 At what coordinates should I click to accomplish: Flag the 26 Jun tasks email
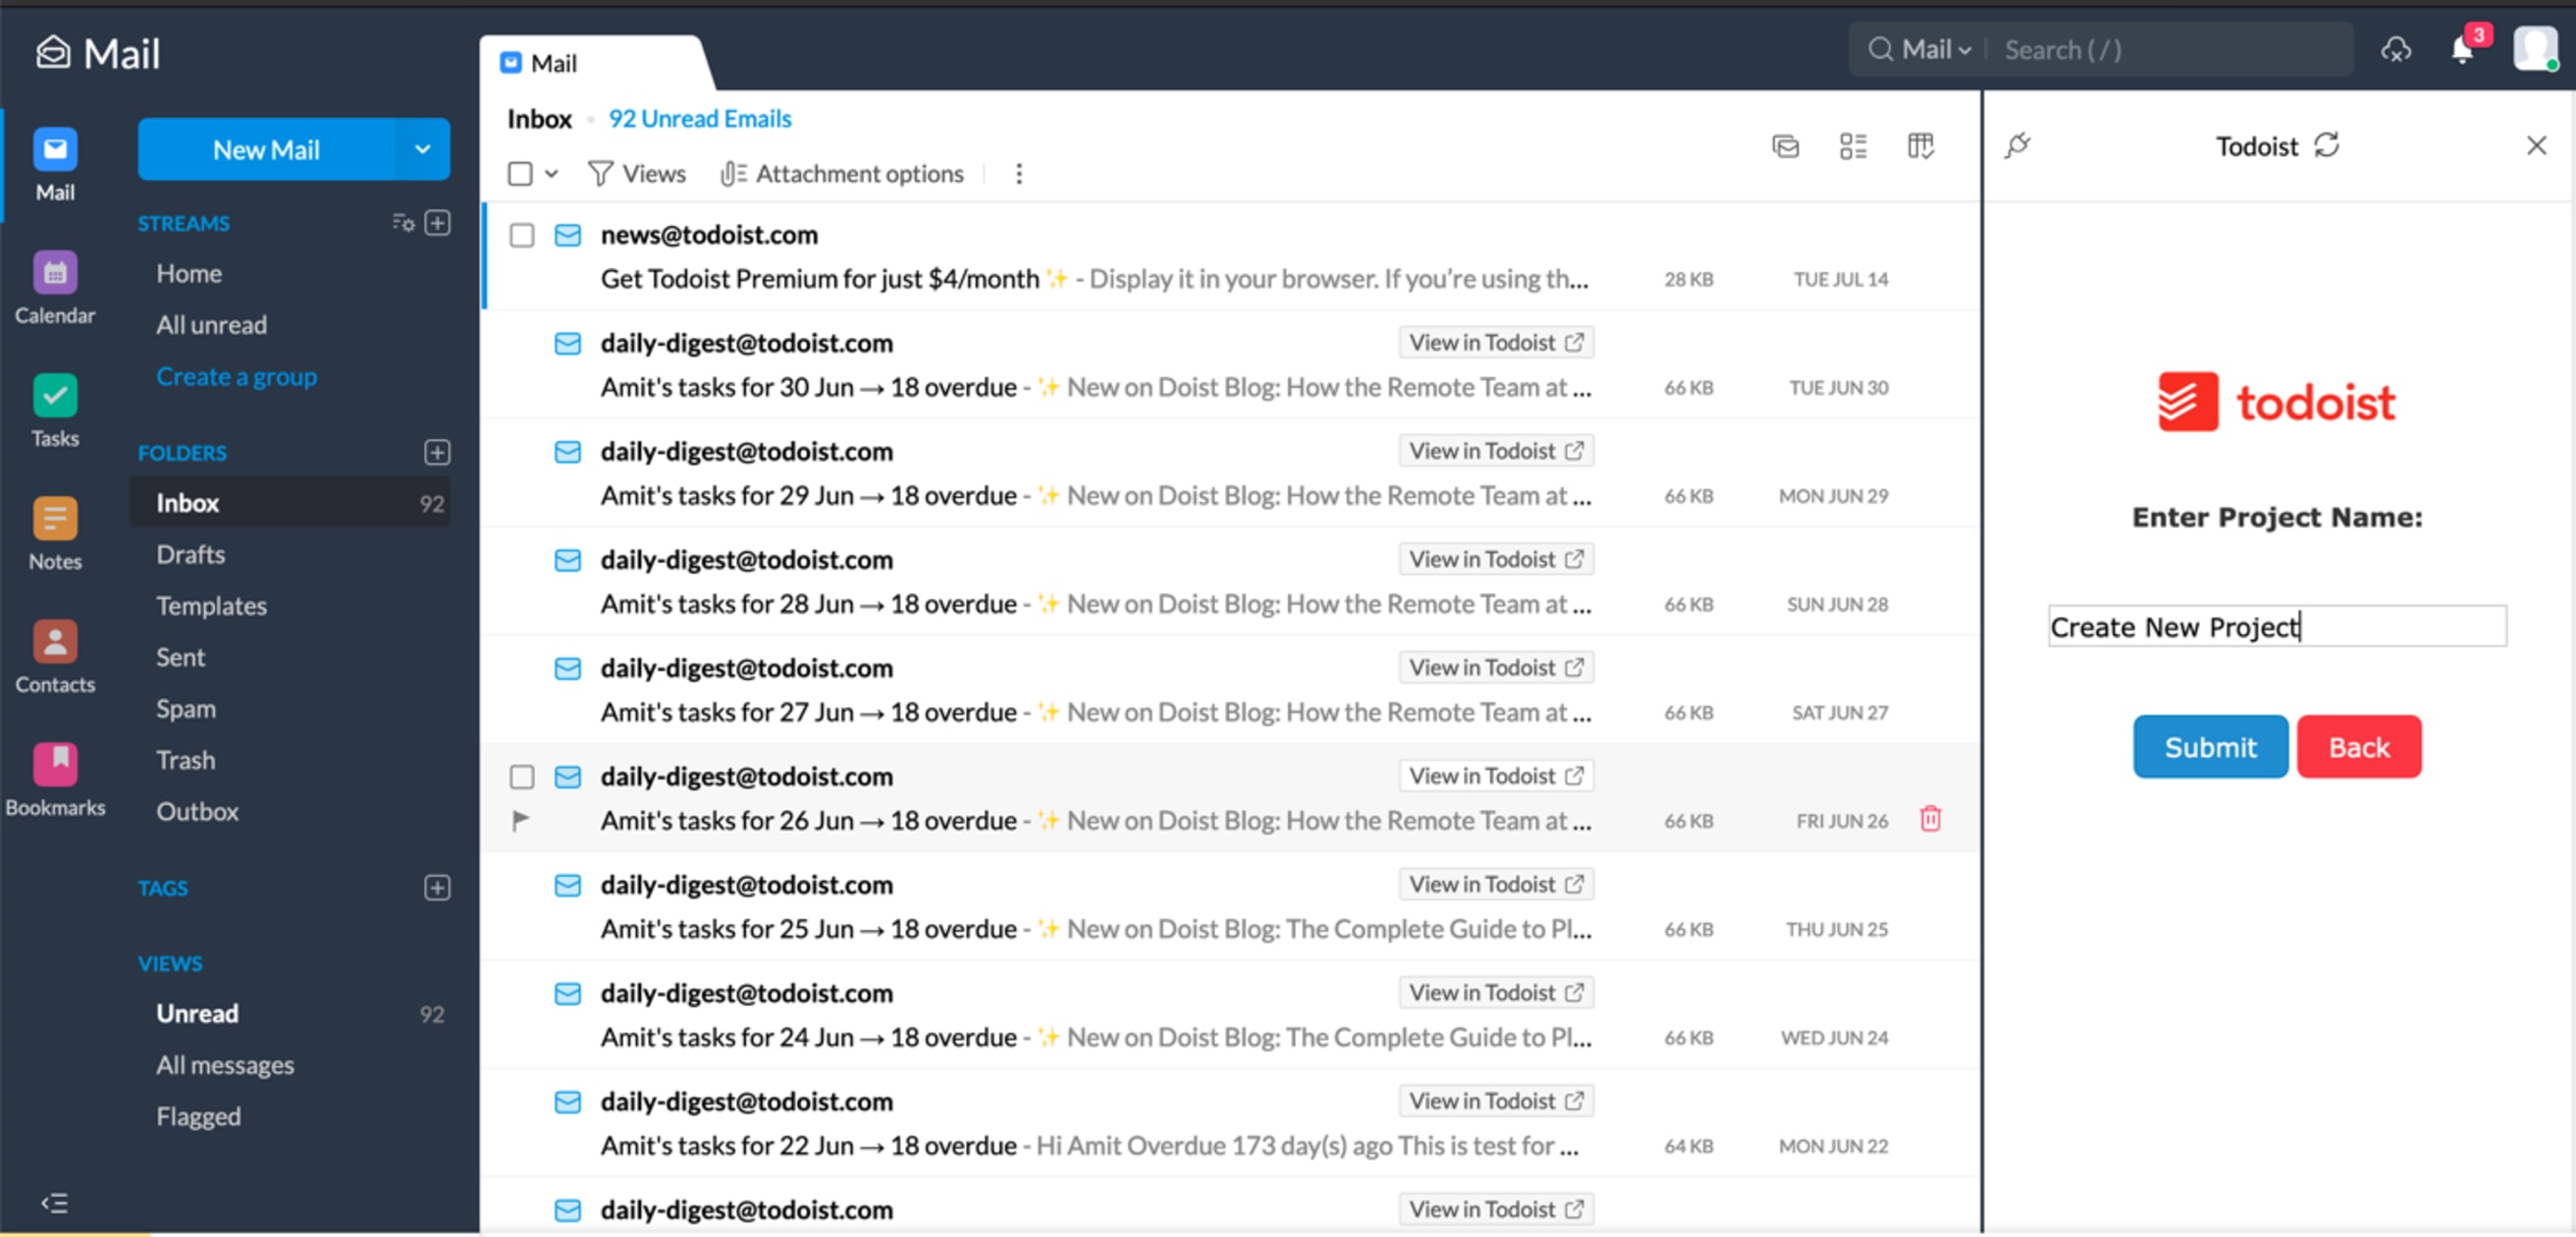520,820
